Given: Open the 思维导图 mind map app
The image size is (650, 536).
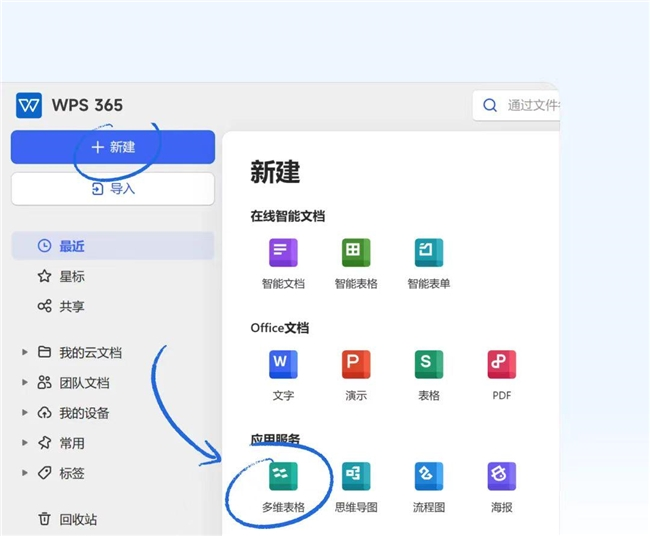Looking at the screenshot, I should tap(355, 477).
